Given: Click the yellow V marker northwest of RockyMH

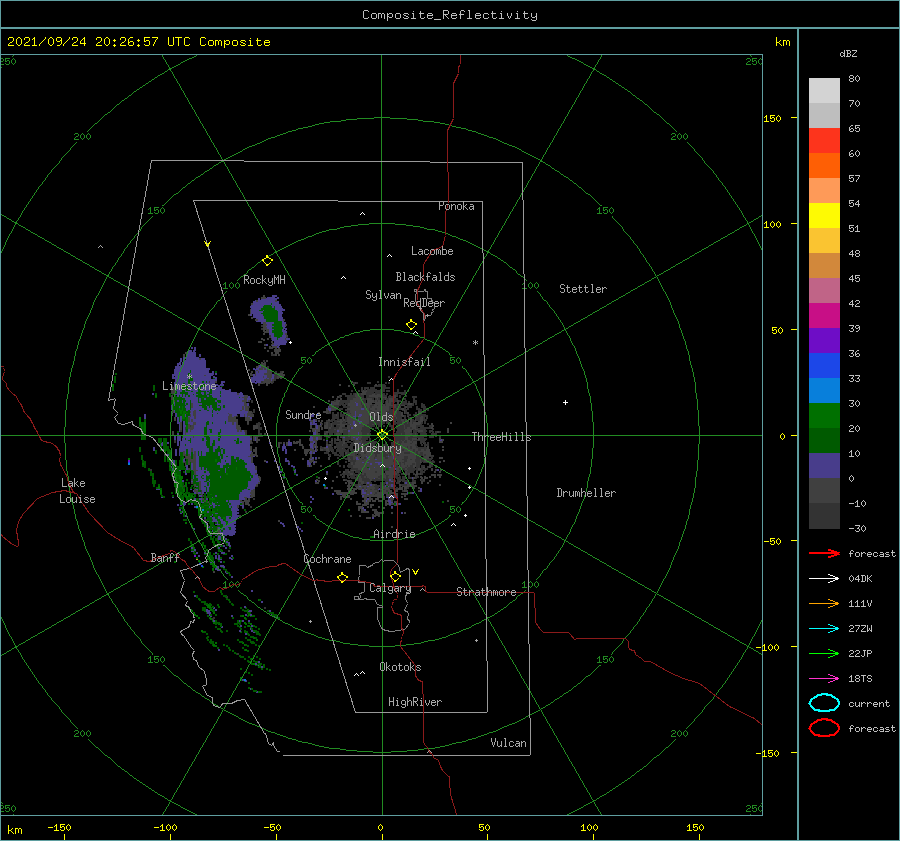Looking at the screenshot, I should (208, 245).
